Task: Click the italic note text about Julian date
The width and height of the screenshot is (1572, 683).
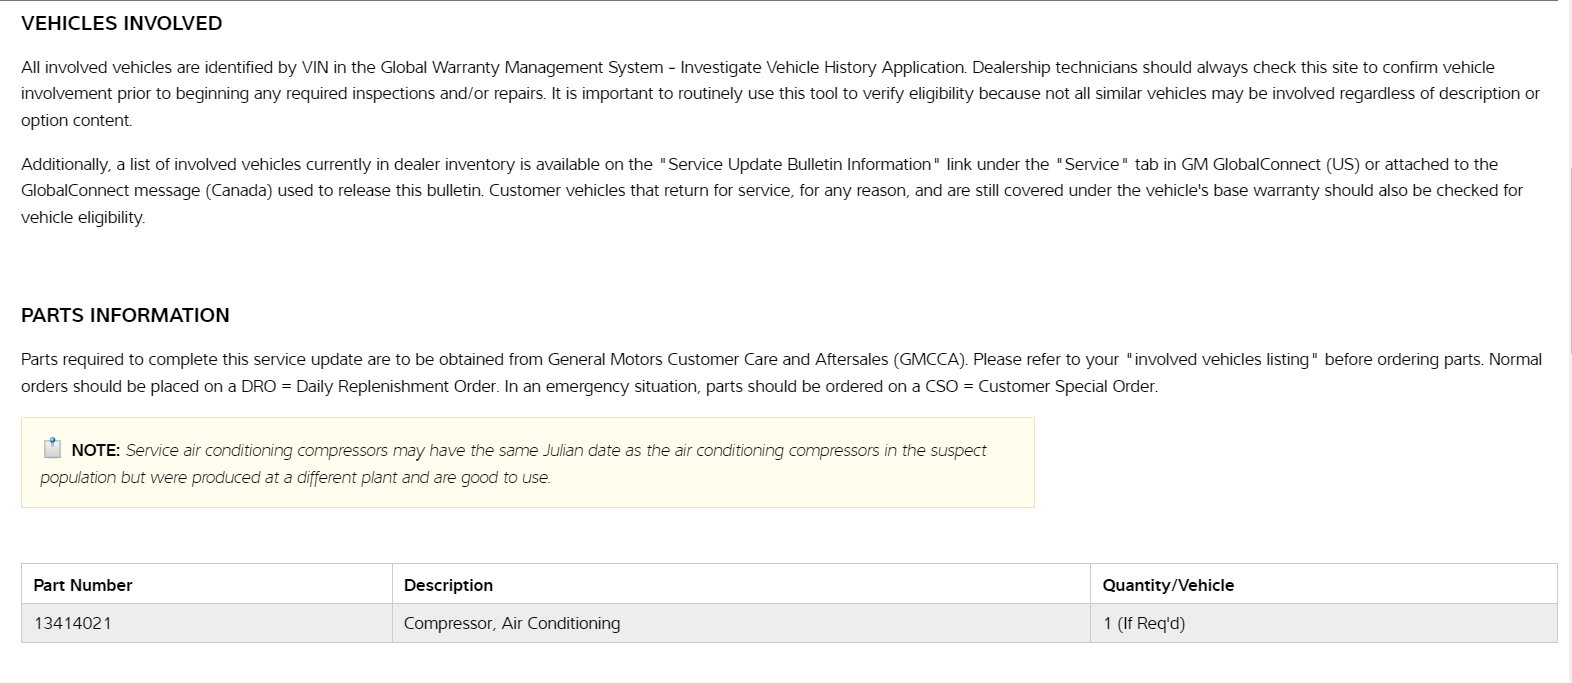Action: [555, 451]
